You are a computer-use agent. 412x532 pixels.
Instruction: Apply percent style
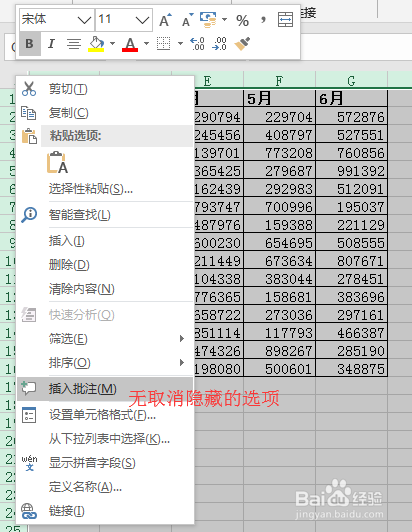pyautogui.click(x=242, y=21)
